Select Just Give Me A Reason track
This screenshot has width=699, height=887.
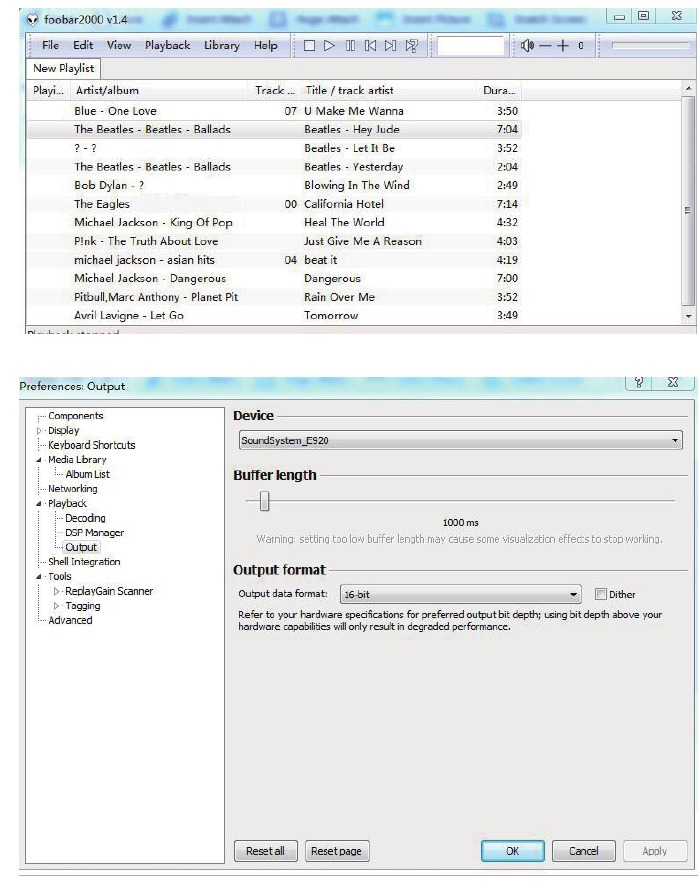(x=274, y=241)
